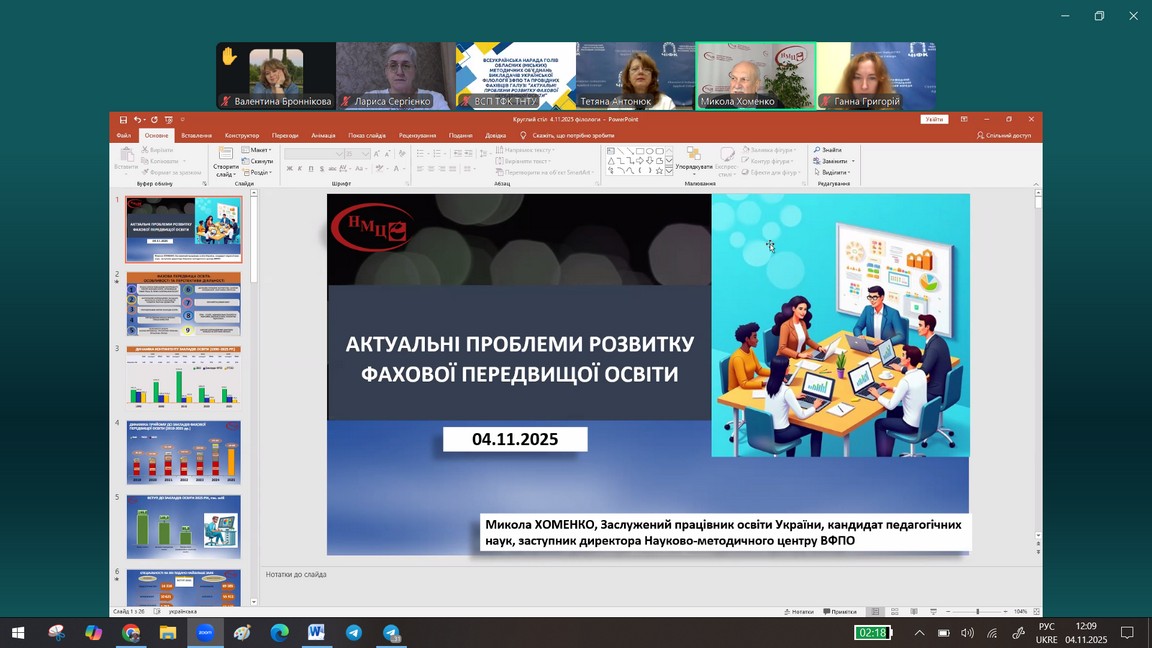
Task: Toggle Normal view button in status bar
Action: click(875, 611)
